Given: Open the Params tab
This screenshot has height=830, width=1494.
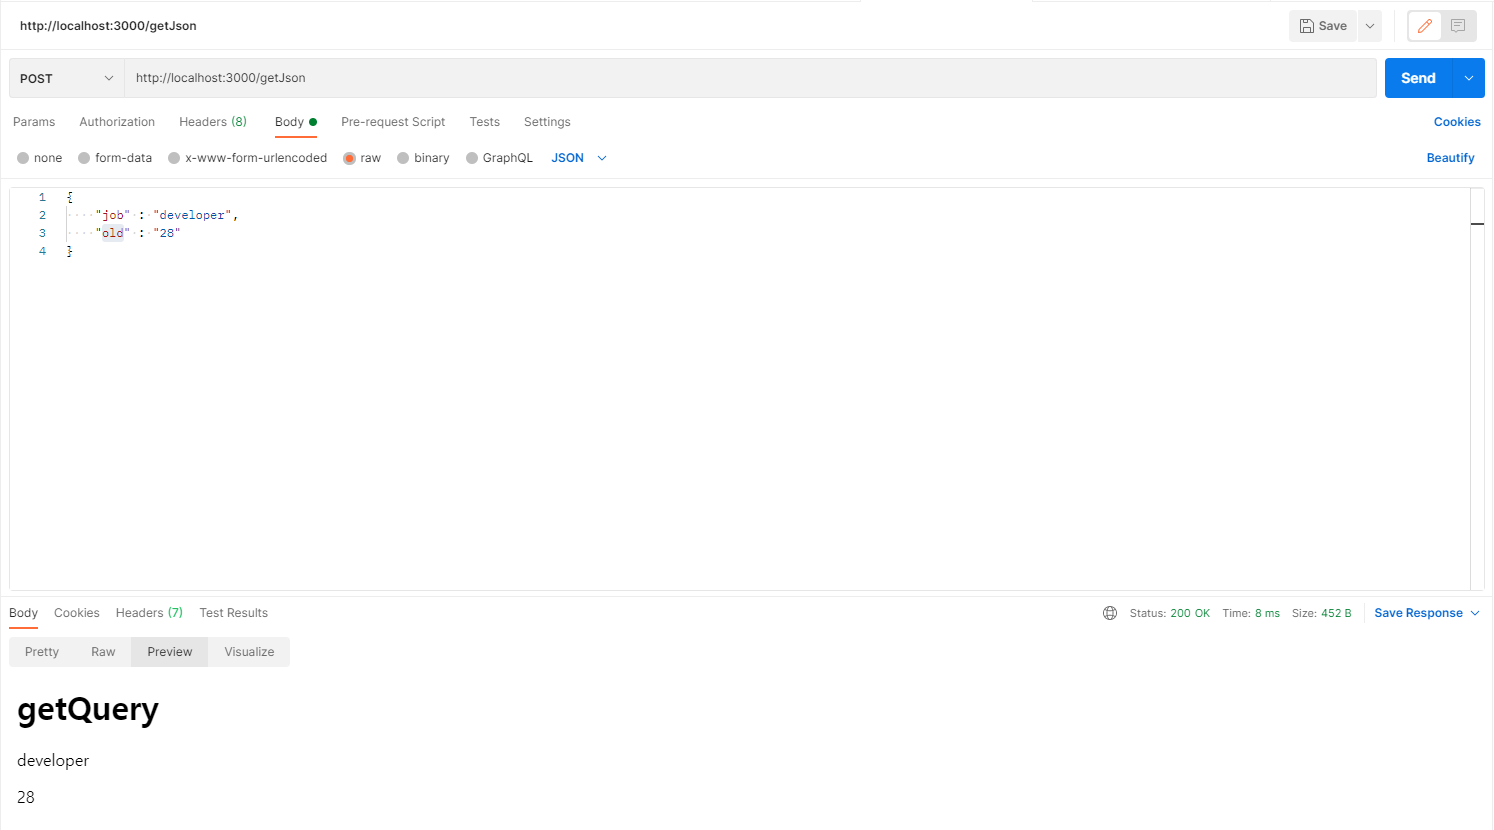Looking at the screenshot, I should pos(34,122).
